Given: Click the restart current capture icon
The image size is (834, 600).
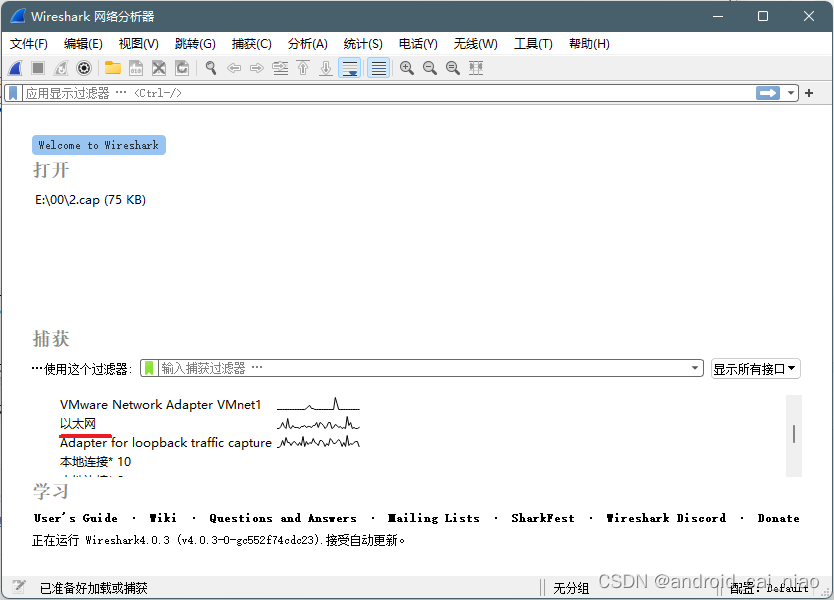Looking at the screenshot, I should point(61,68).
